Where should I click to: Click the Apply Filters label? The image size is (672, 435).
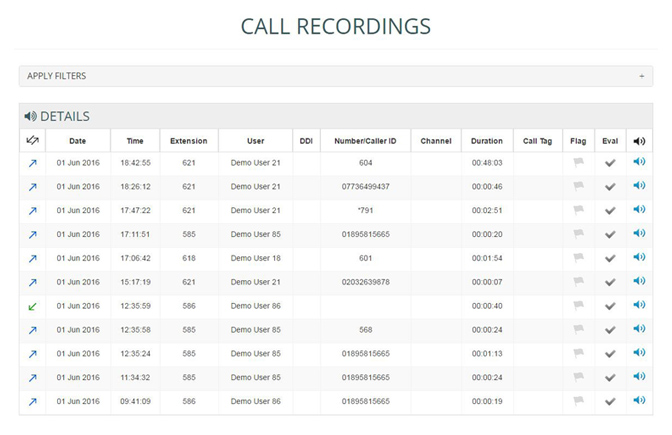click(x=57, y=76)
